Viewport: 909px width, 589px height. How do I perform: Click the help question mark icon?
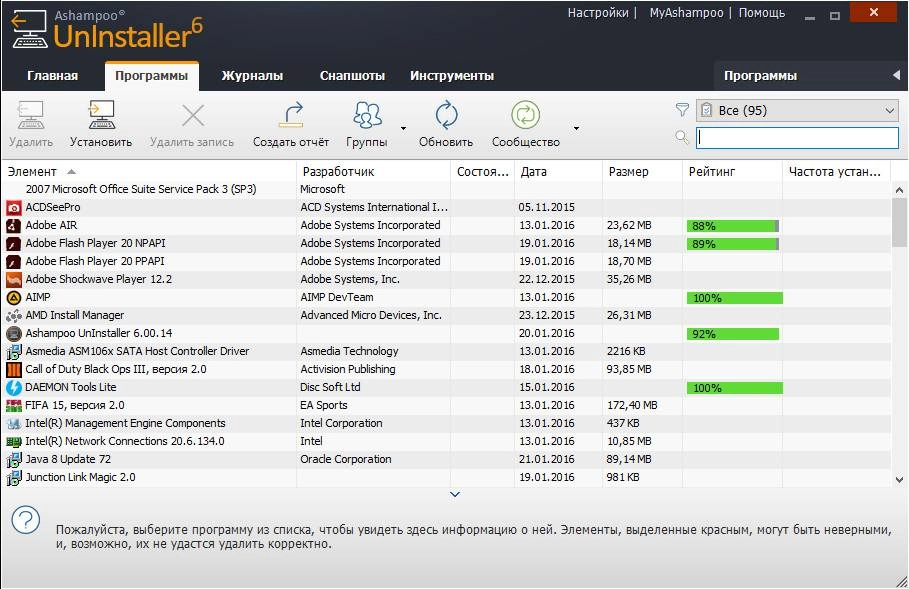pos(26,520)
